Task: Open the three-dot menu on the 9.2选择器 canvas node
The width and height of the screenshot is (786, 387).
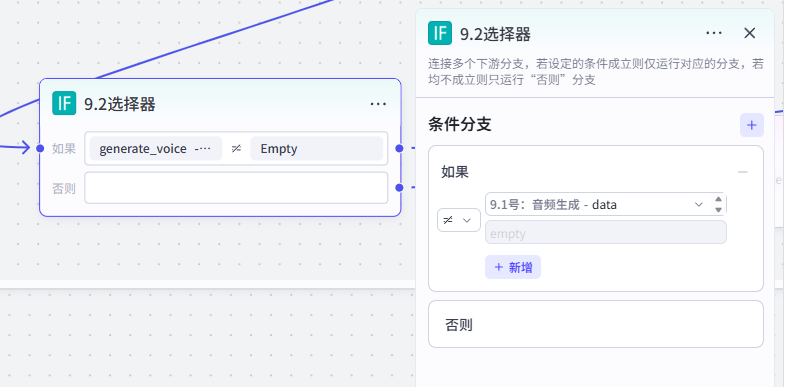Action: tap(378, 104)
